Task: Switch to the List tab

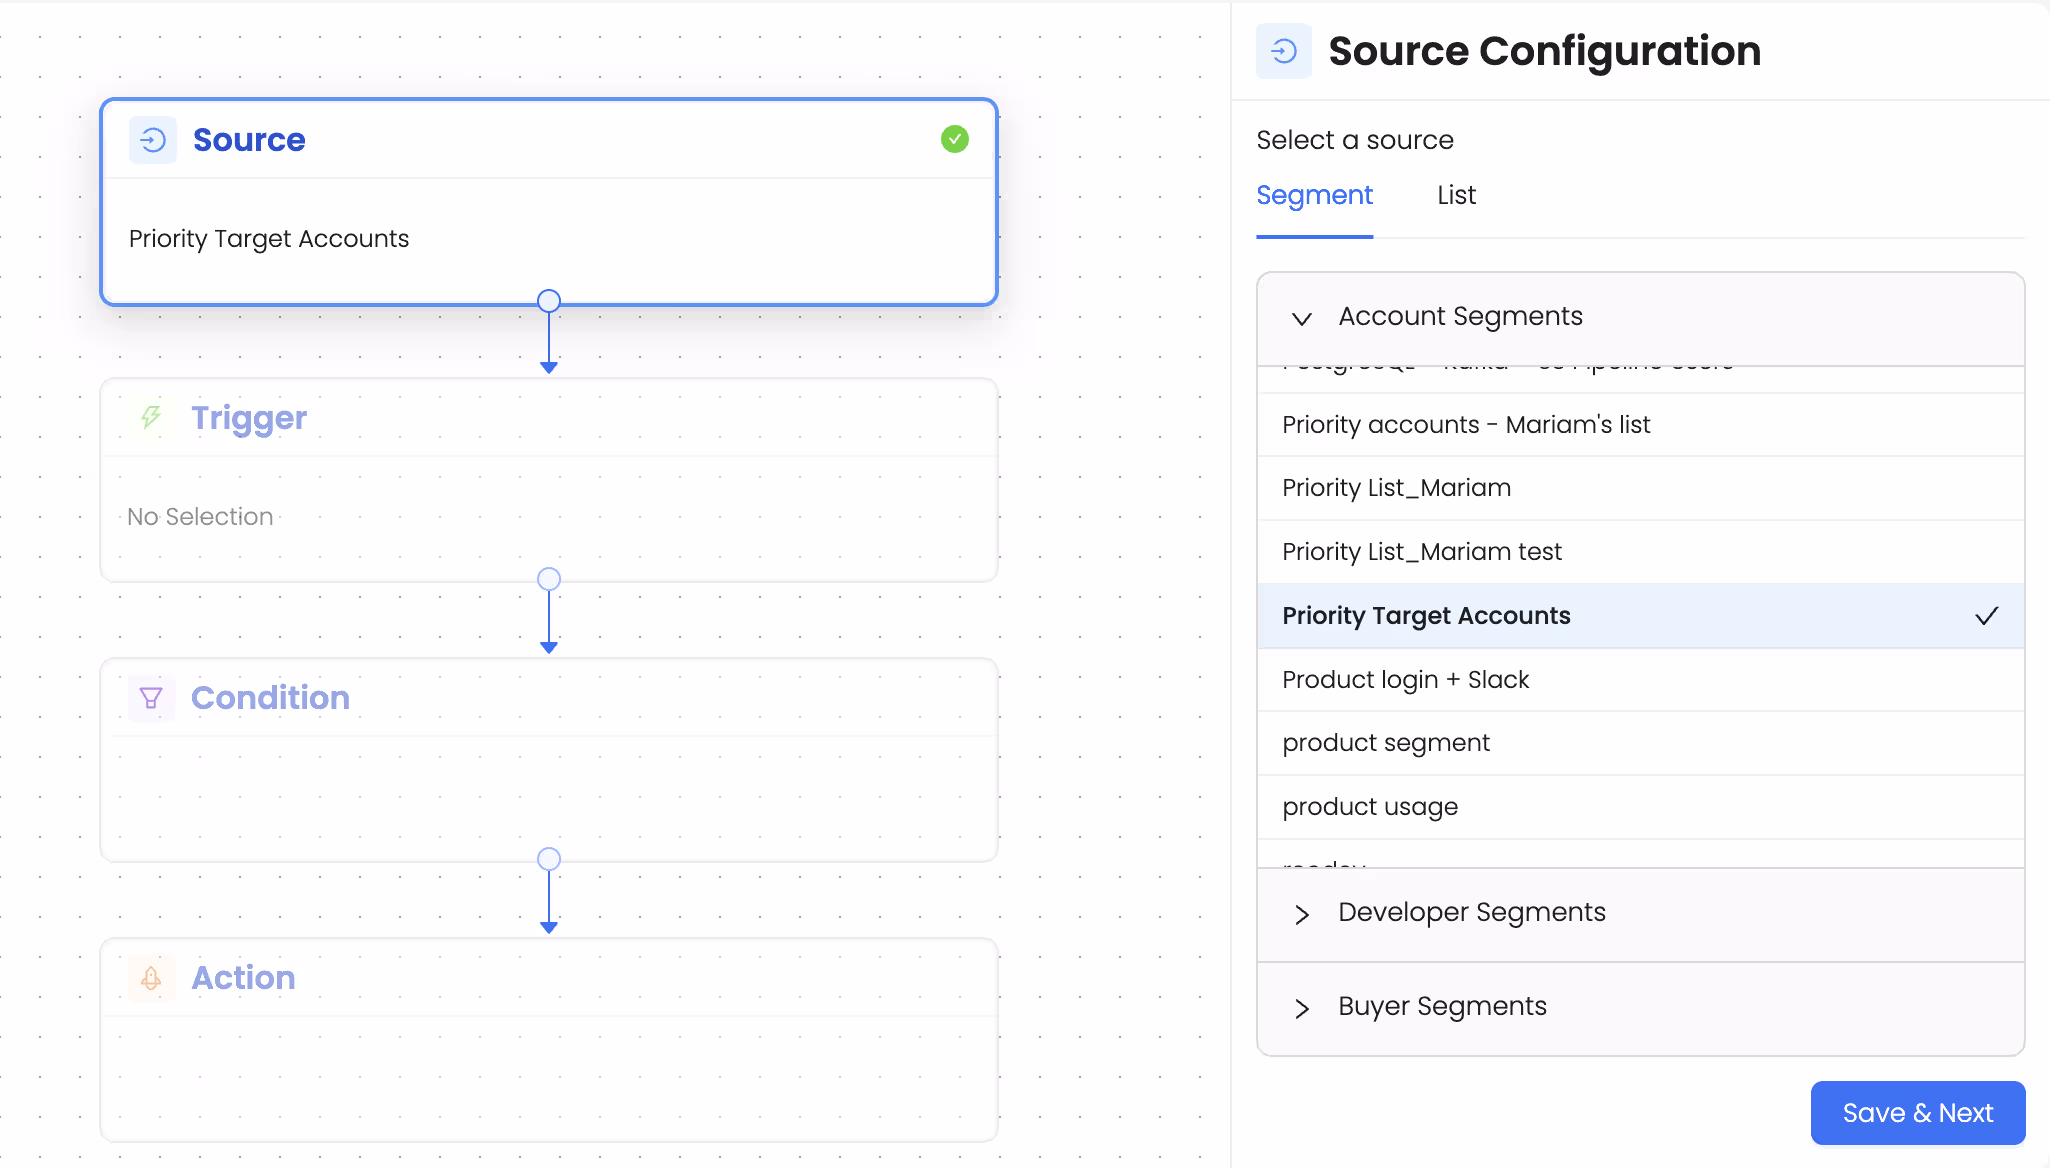Action: coord(1455,195)
